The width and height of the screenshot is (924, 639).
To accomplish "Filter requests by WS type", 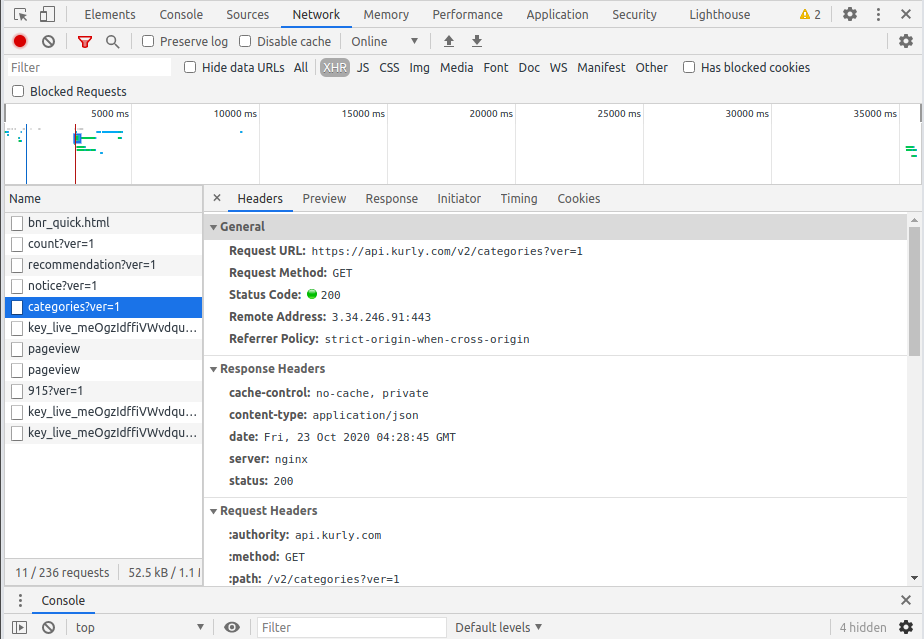I will (558, 67).
